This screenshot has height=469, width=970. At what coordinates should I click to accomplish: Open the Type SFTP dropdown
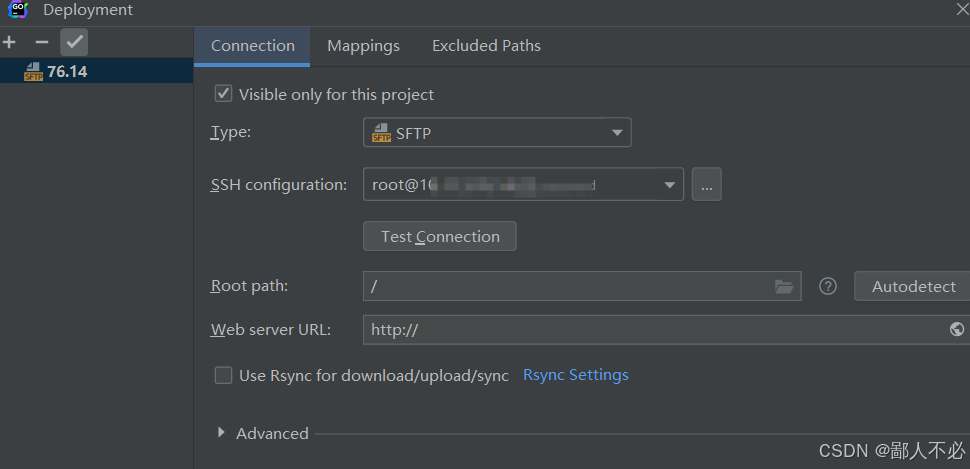[497, 132]
